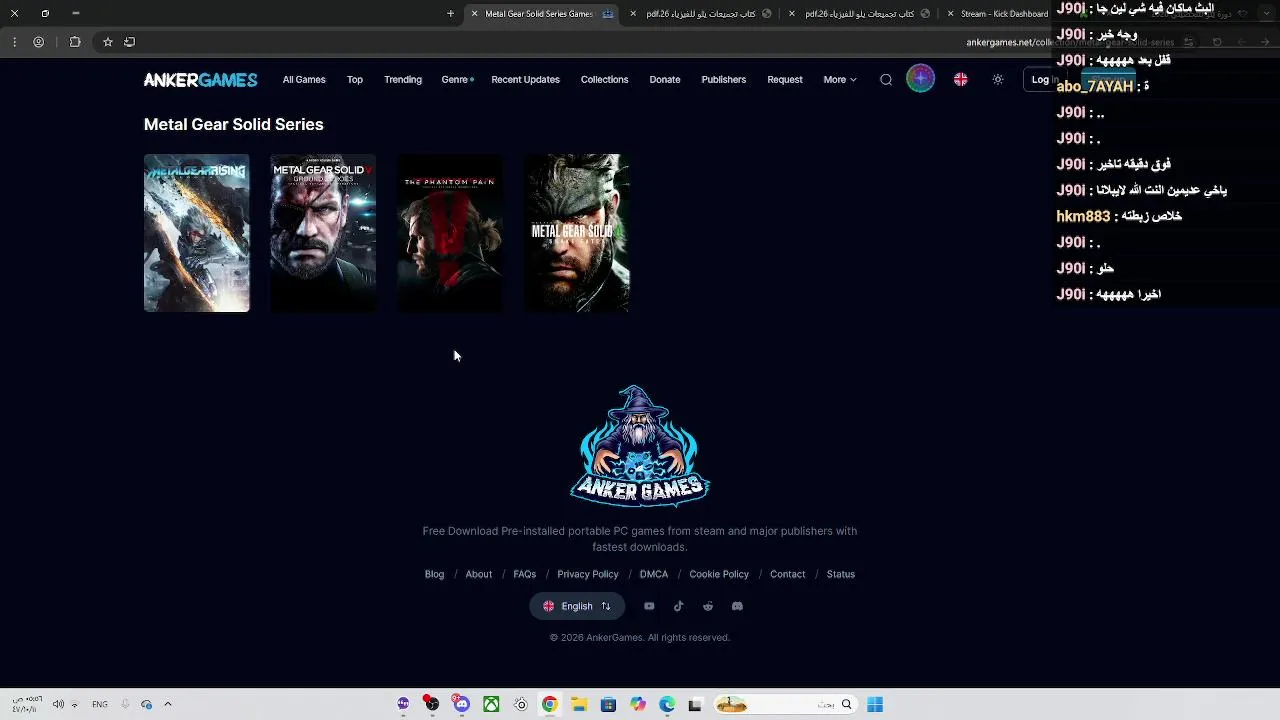Click the purple sparkle circular icon
The height and width of the screenshot is (720, 1280).
(920, 79)
